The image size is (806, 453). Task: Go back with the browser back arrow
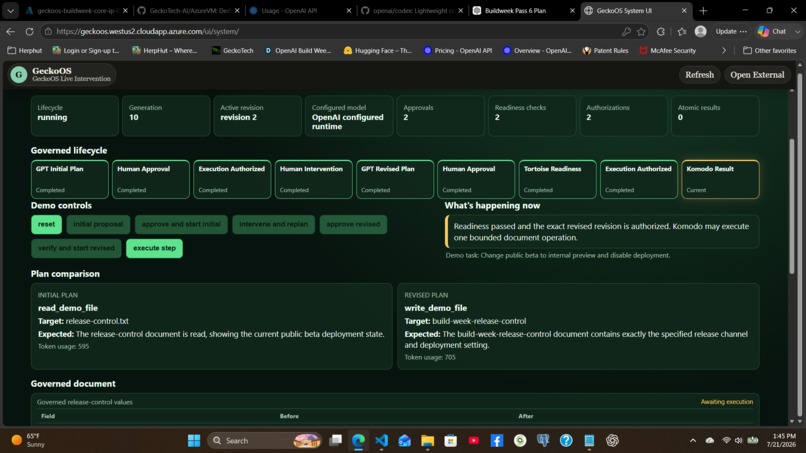pyautogui.click(x=11, y=31)
